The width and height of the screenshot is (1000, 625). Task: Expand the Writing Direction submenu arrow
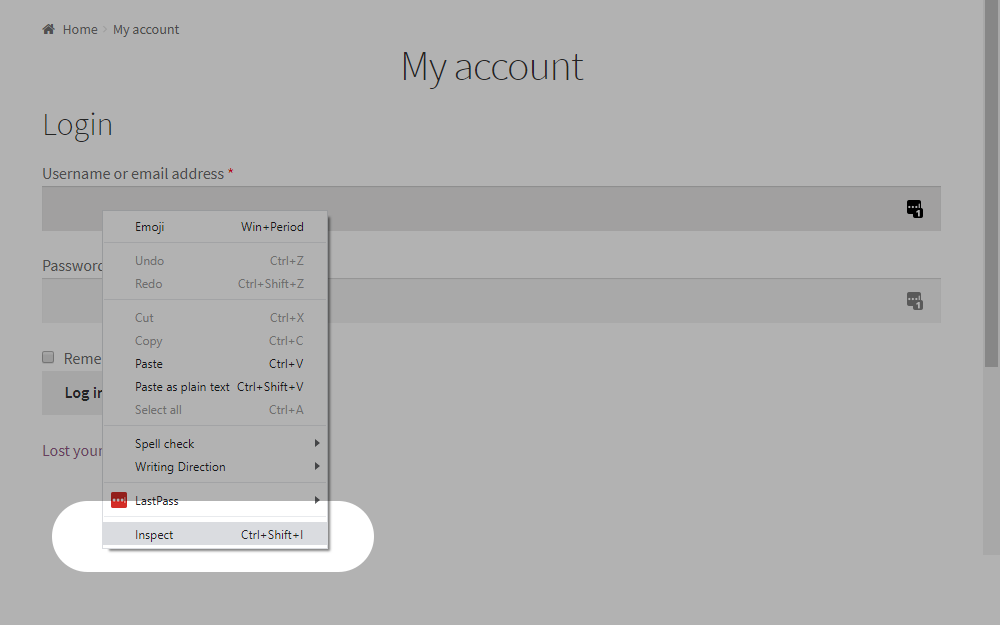pyautogui.click(x=316, y=466)
